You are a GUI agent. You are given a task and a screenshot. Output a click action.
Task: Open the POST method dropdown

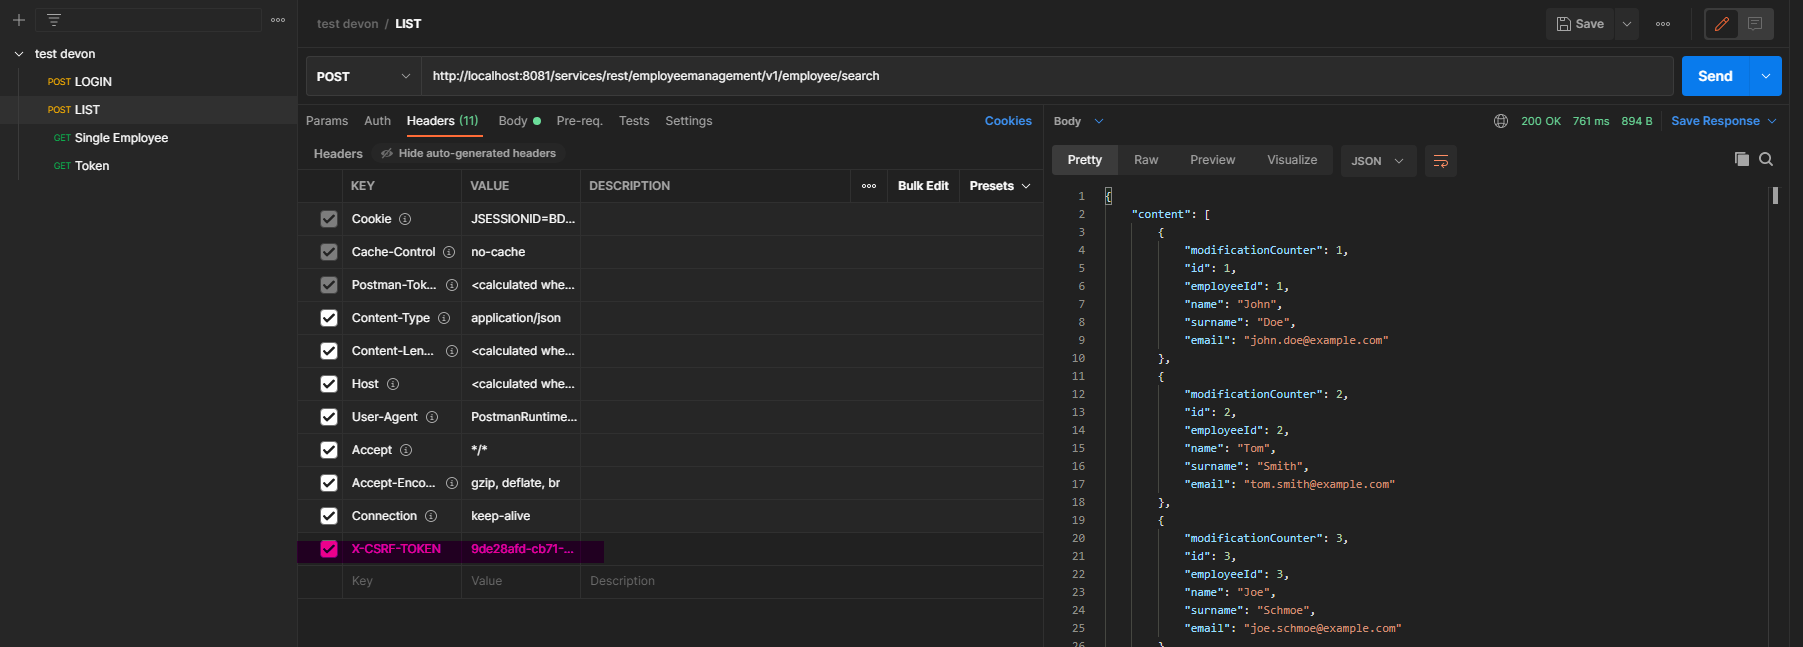[x=363, y=76]
